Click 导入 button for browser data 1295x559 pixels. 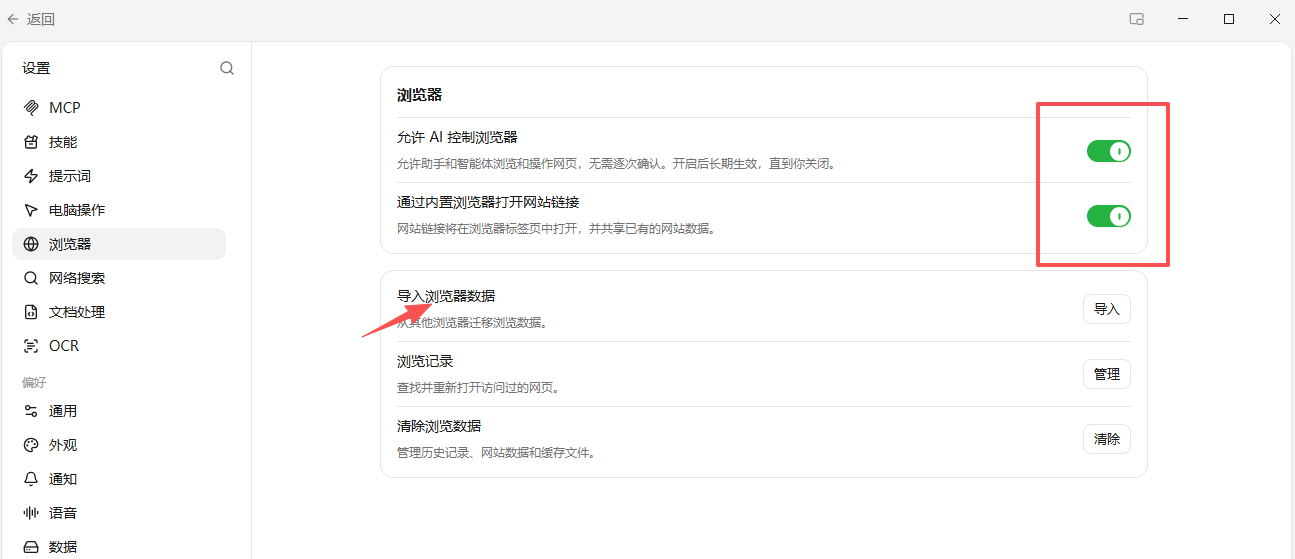coord(1106,309)
